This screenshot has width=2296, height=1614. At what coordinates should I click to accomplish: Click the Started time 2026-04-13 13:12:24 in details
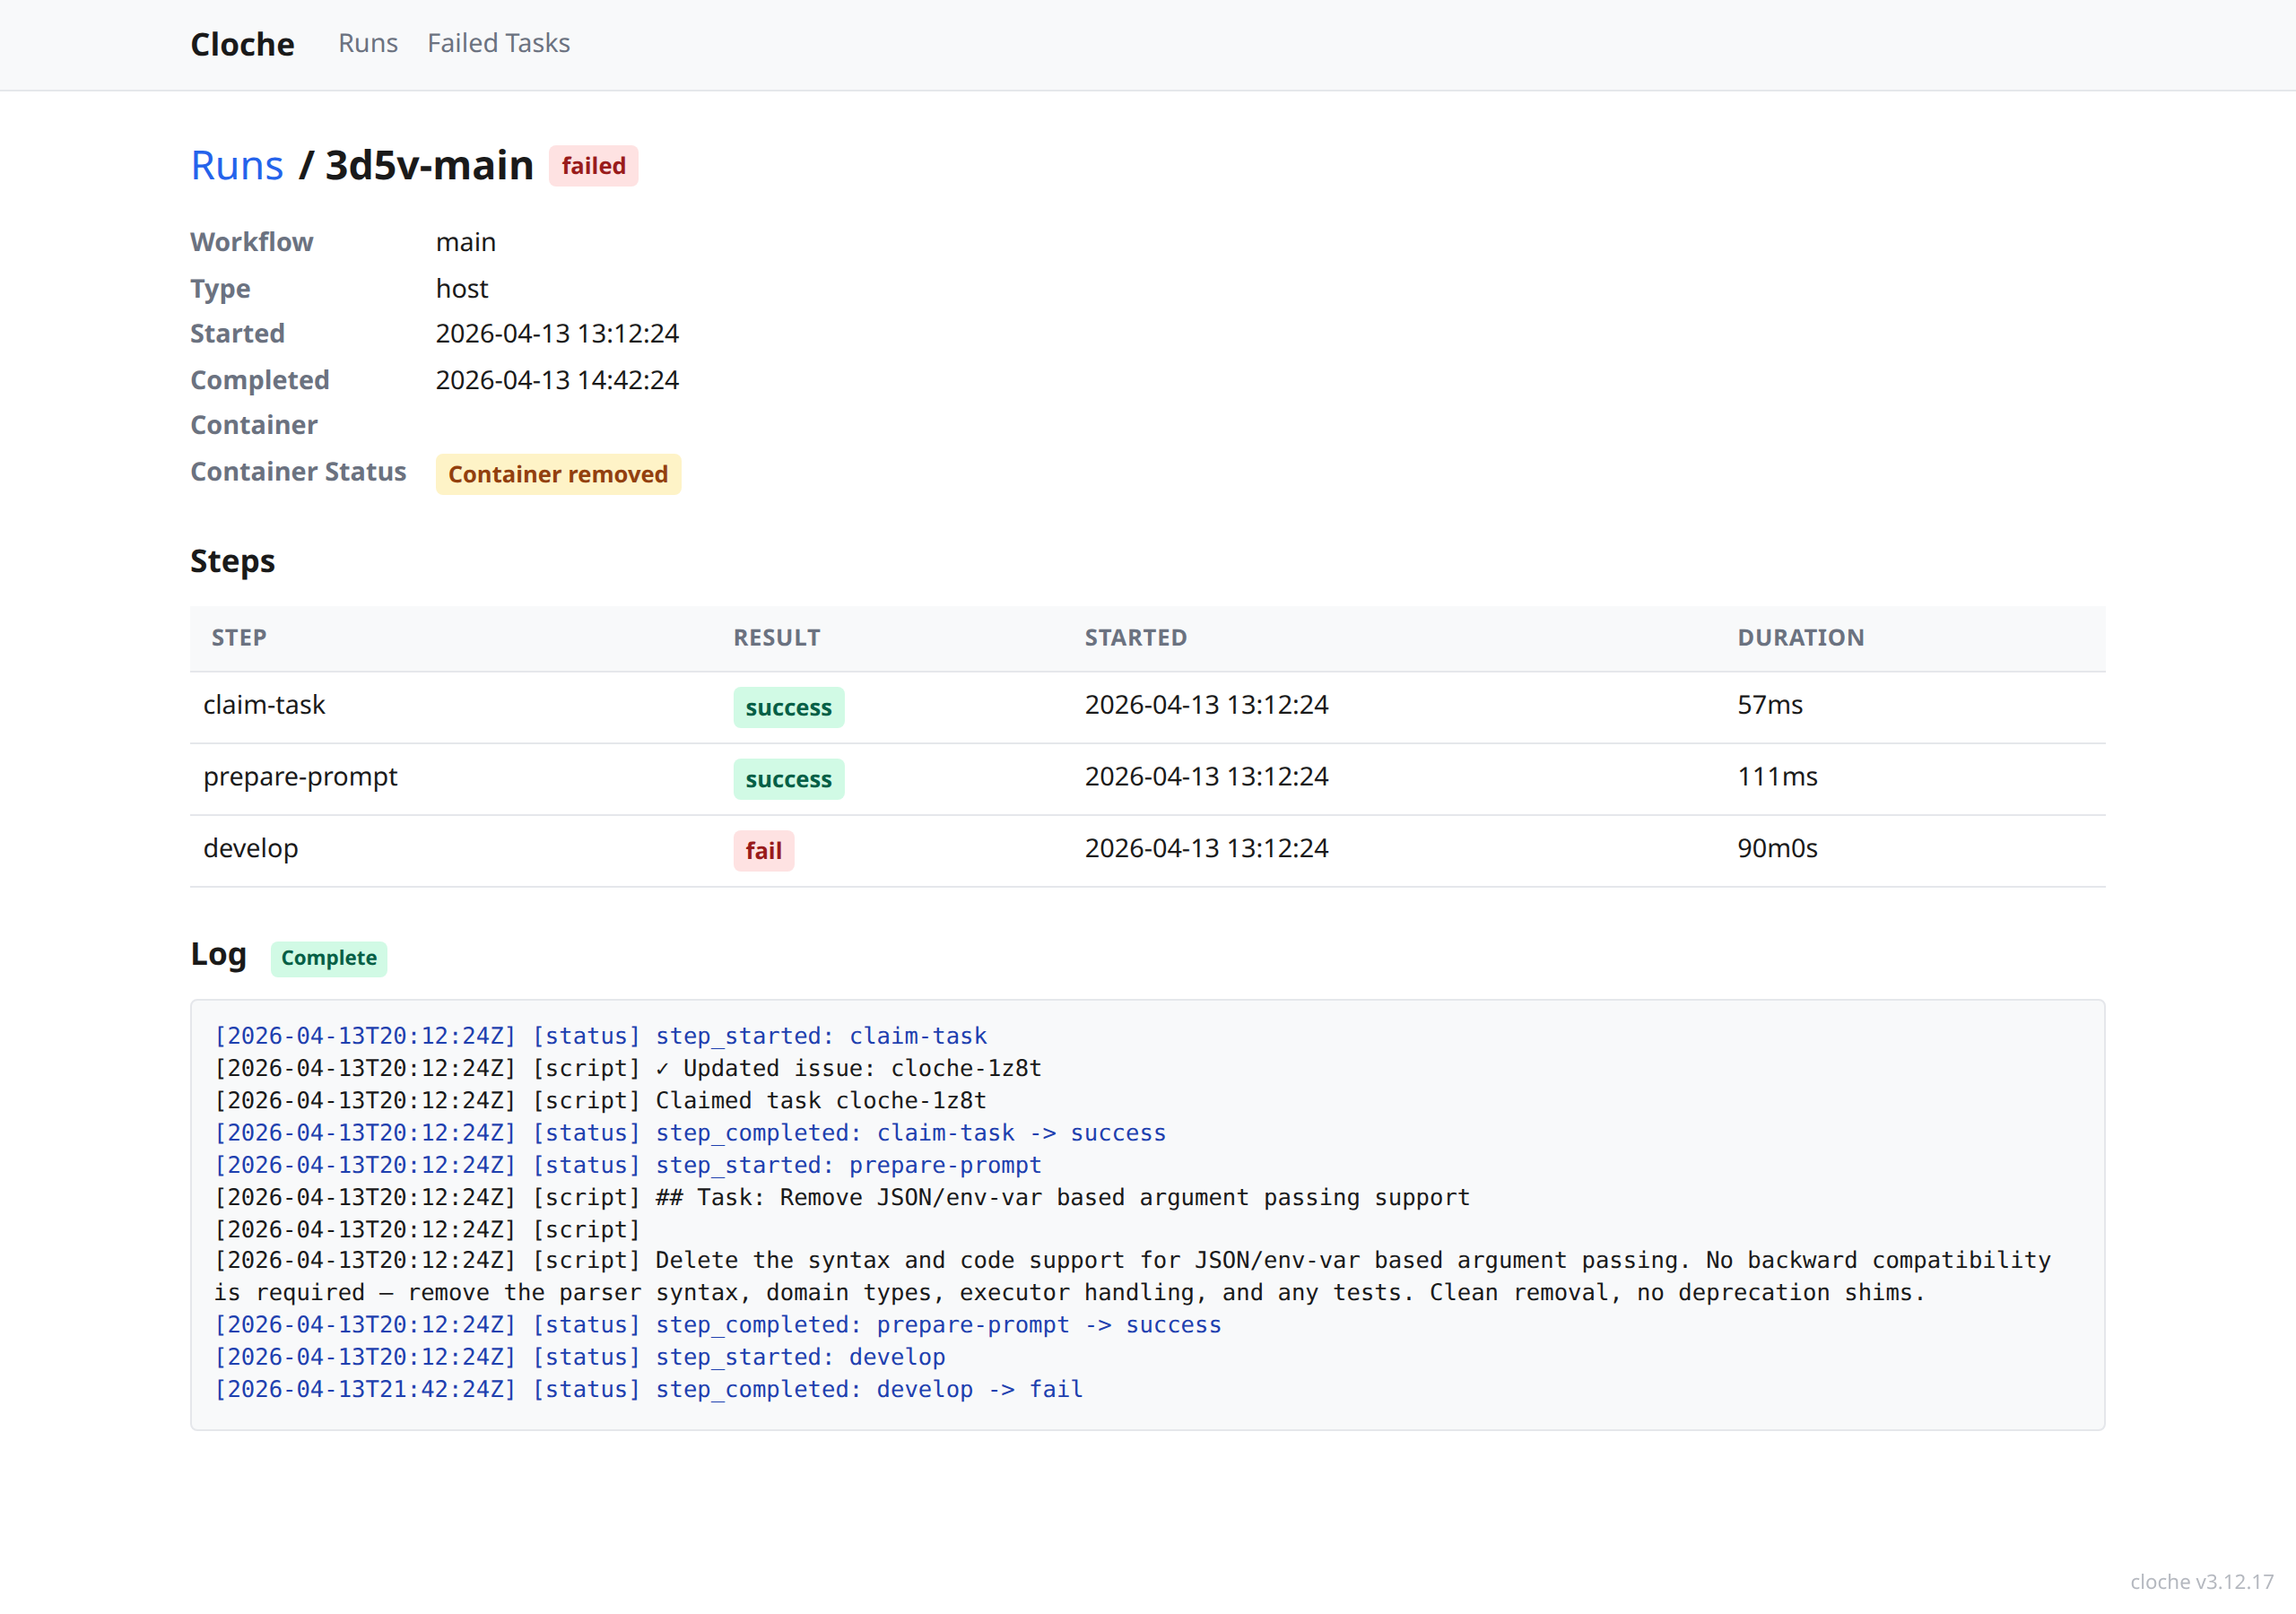557,333
